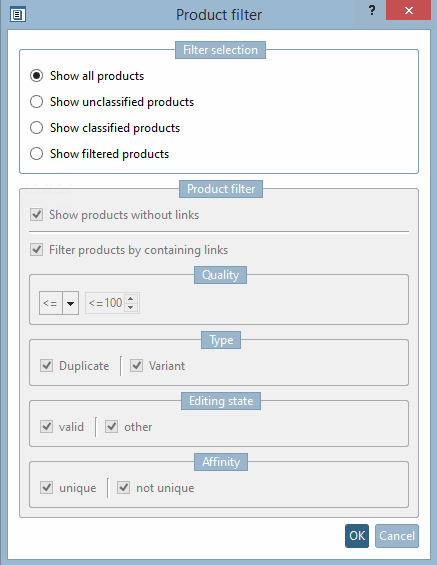Select Show all products radio button
437x565 pixels.
[x=36, y=76]
